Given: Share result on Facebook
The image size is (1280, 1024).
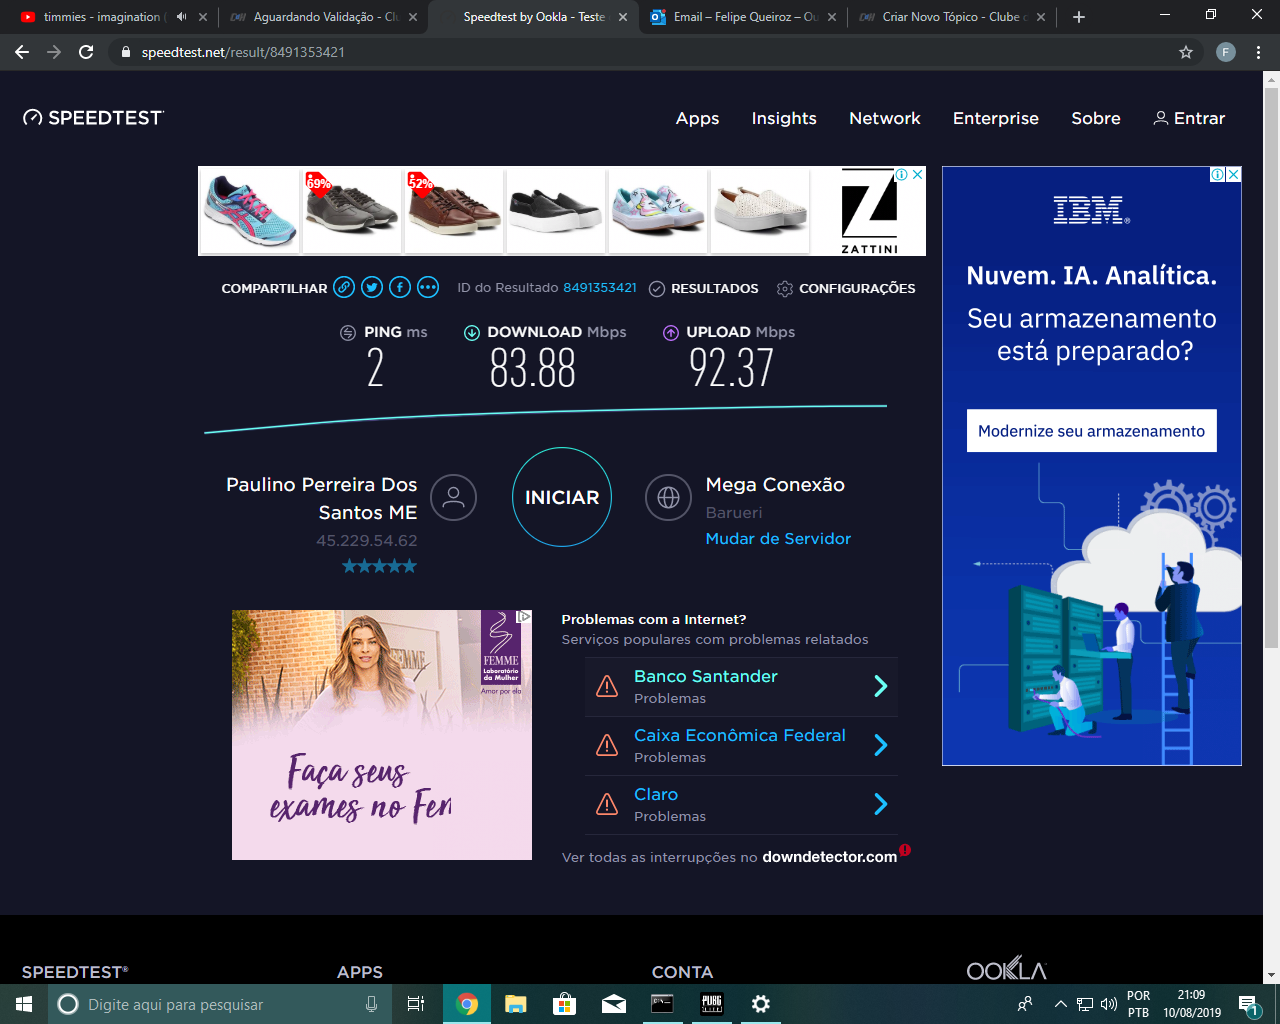Looking at the screenshot, I should tap(400, 287).
